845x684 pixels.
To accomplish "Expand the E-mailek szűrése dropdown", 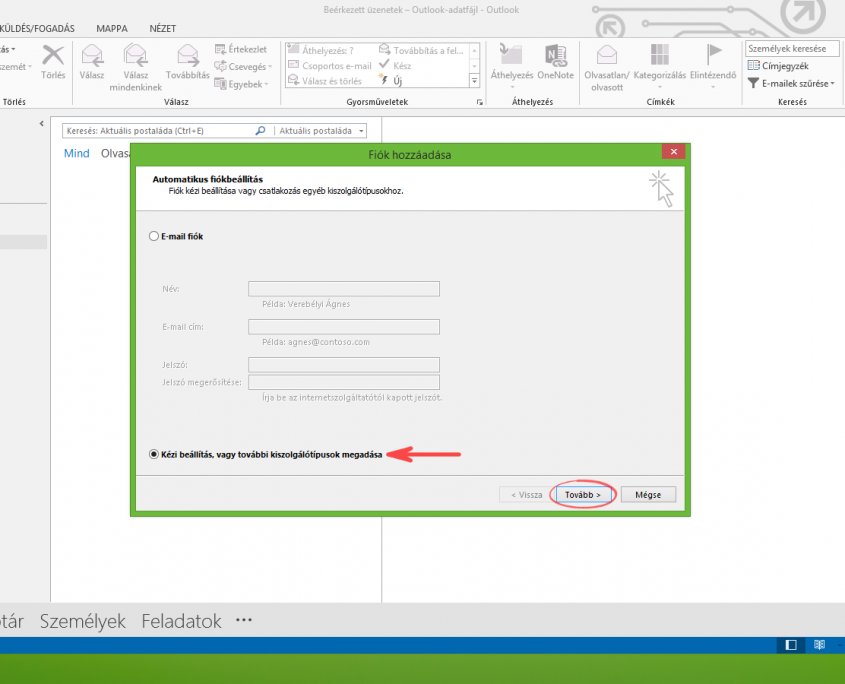I will pyautogui.click(x=792, y=84).
